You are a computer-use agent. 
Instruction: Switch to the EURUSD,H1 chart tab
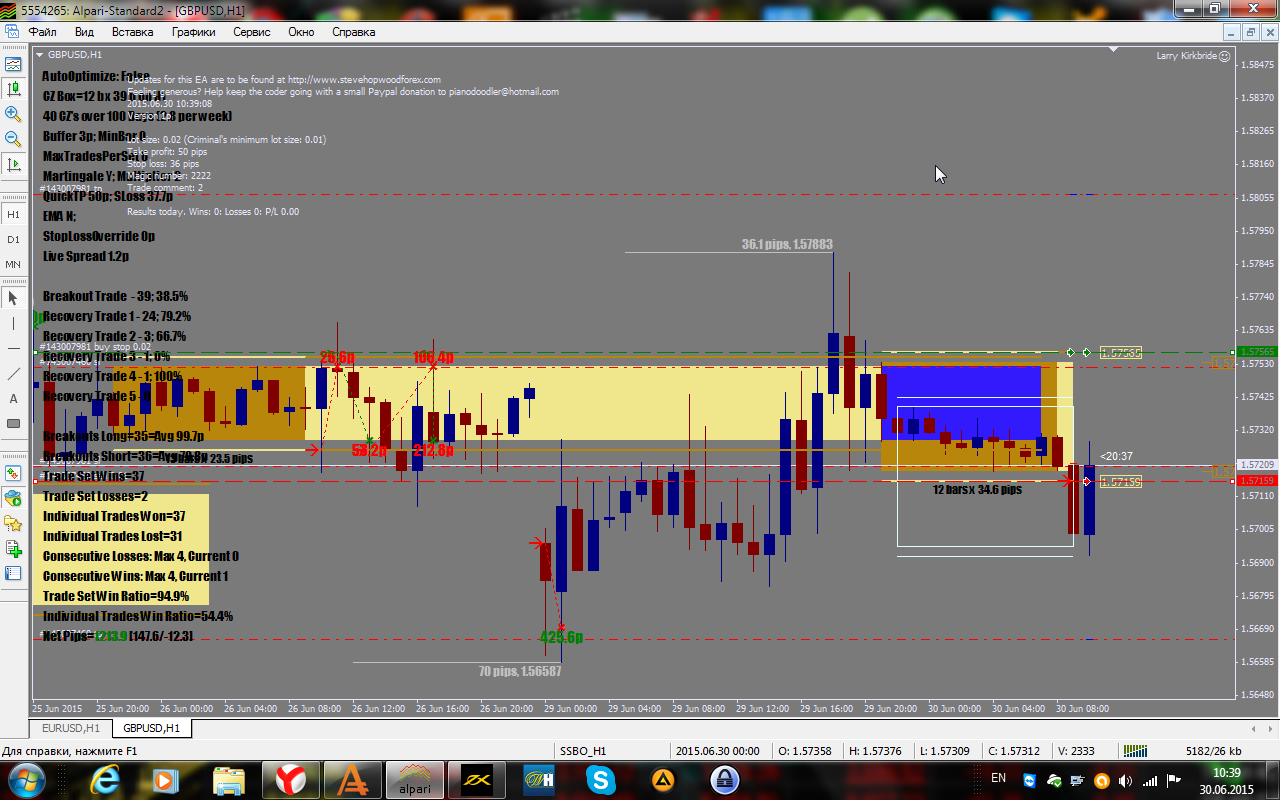(70, 728)
